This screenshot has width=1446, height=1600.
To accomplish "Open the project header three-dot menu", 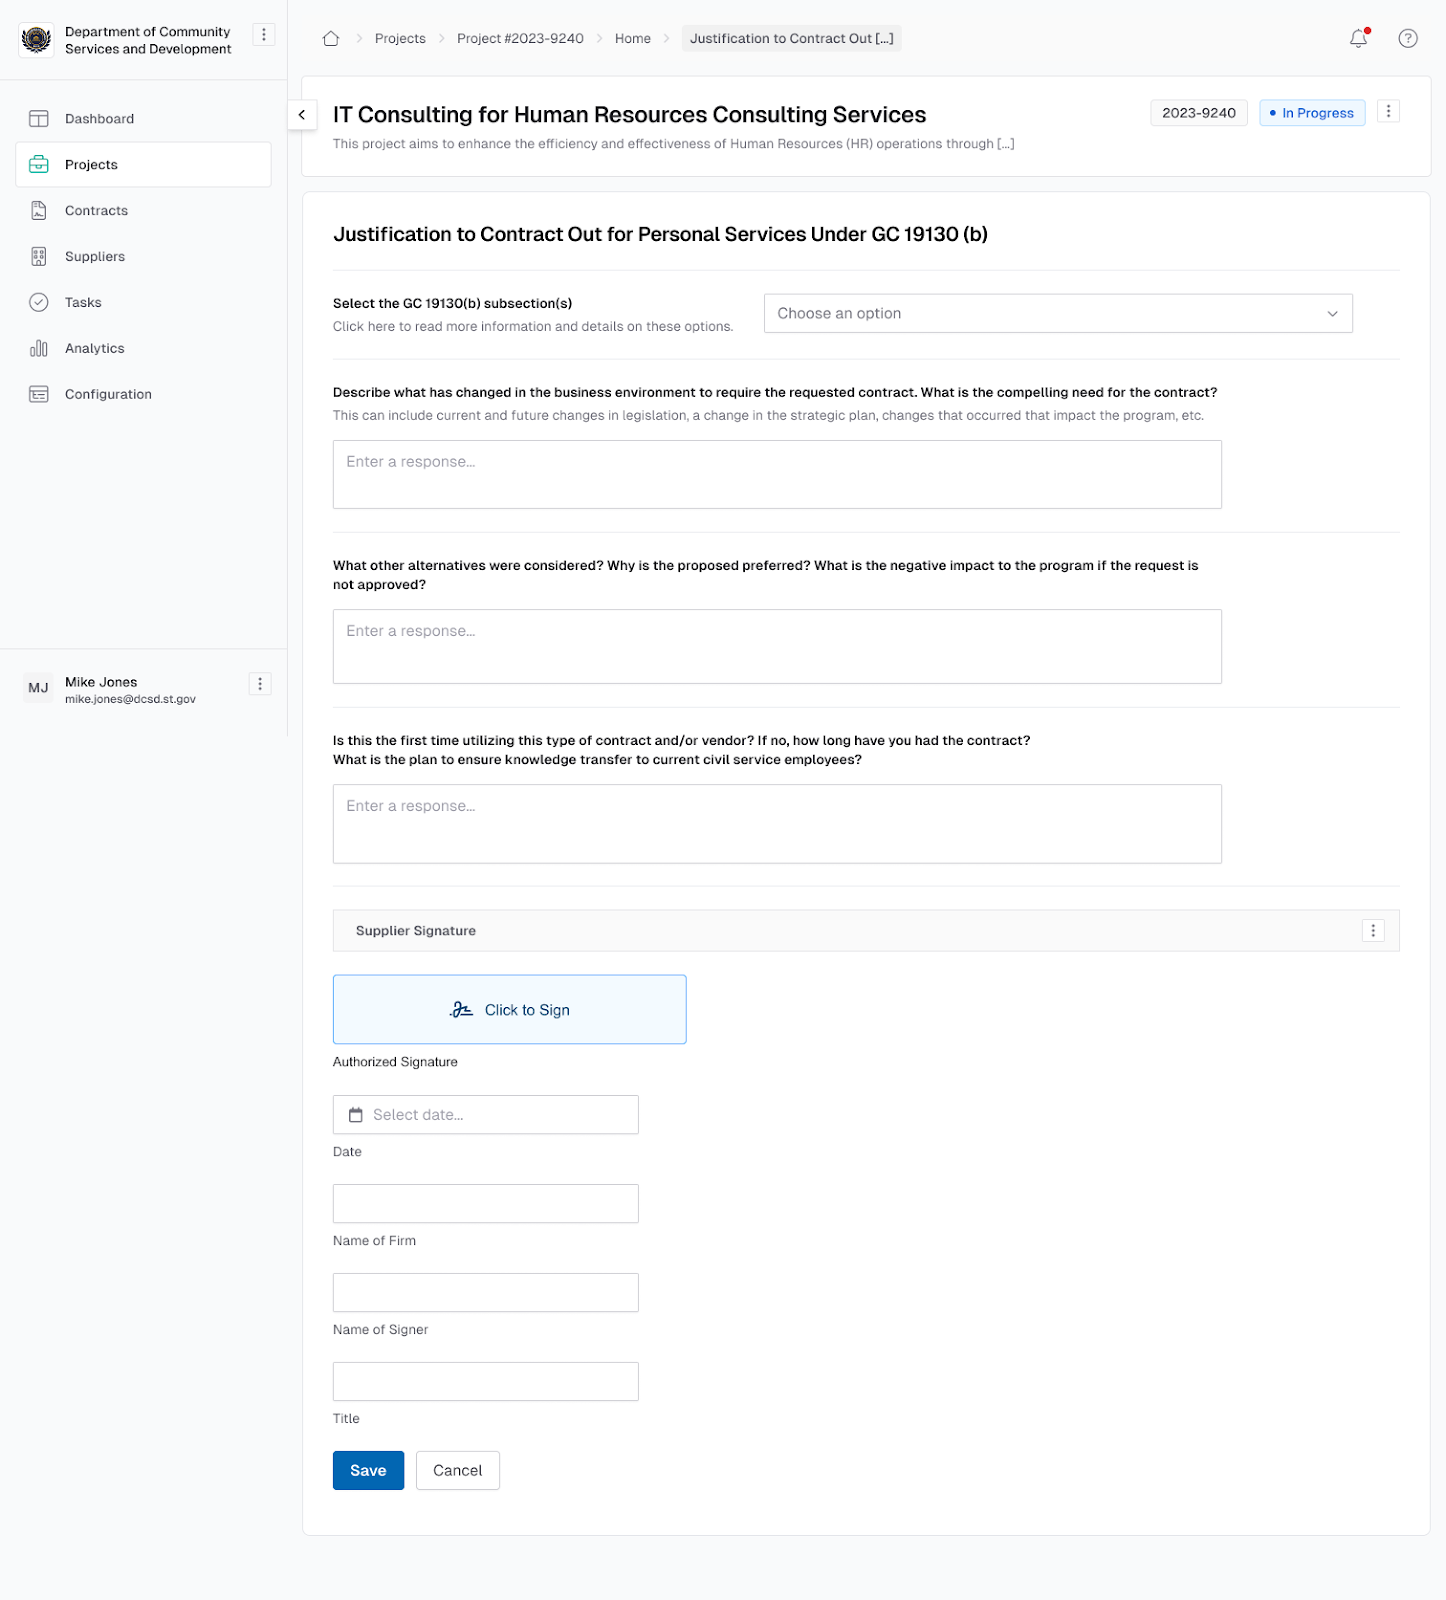I will click(1388, 112).
